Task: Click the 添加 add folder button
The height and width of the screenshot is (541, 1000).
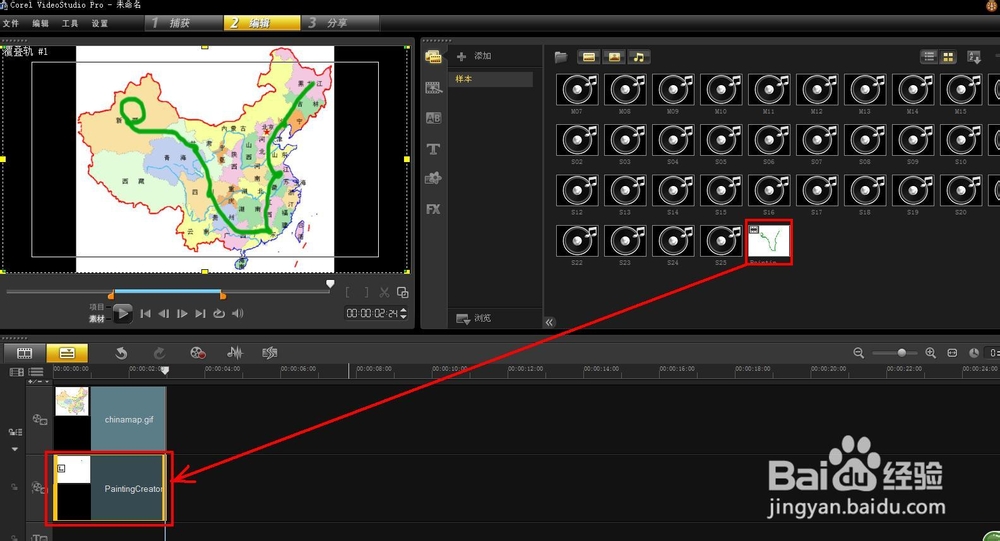Action: [x=474, y=56]
